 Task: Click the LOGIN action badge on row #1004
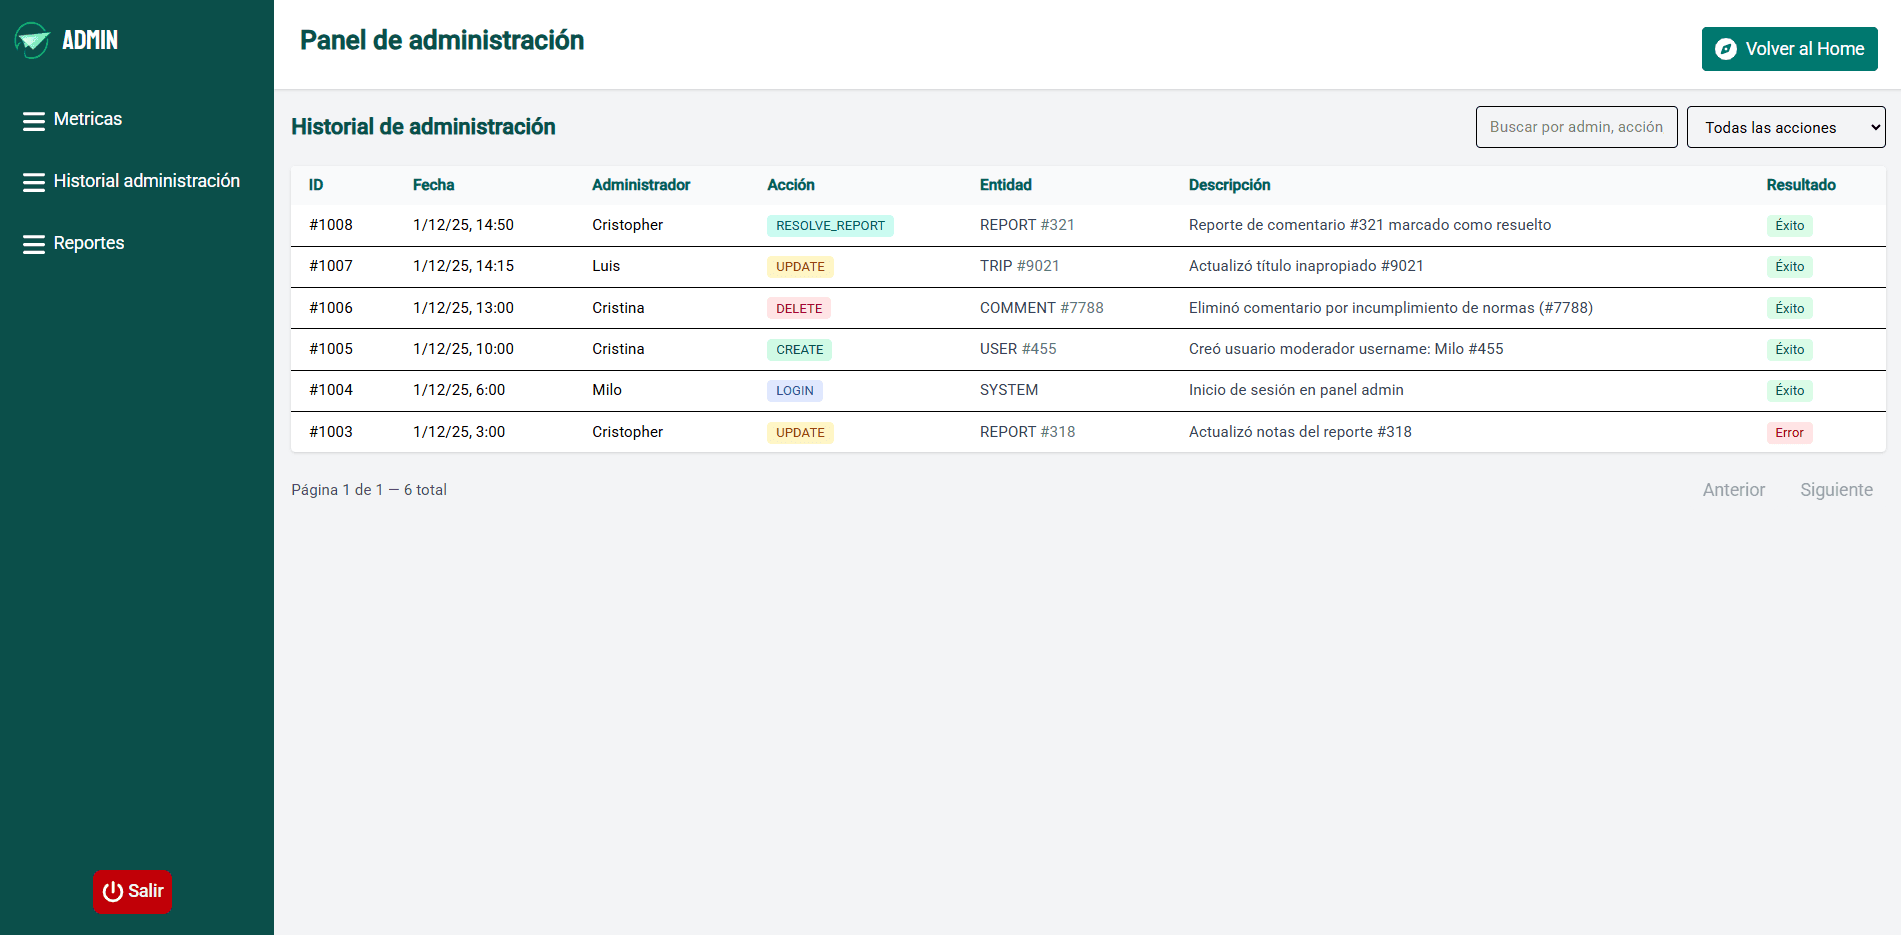[794, 390]
